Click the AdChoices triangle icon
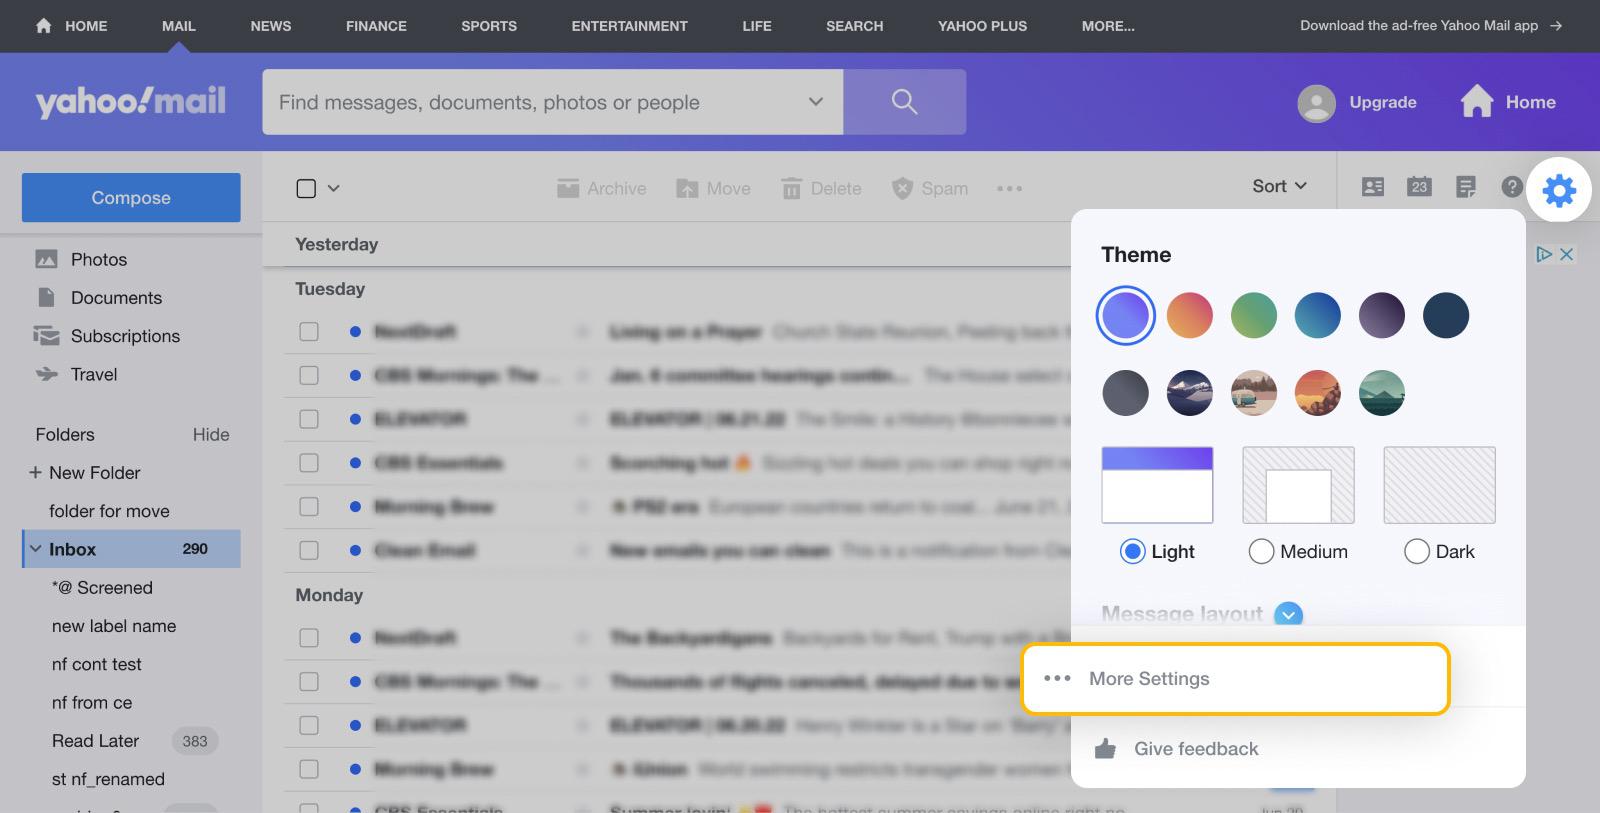The height and width of the screenshot is (813, 1600). (x=1544, y=254)
